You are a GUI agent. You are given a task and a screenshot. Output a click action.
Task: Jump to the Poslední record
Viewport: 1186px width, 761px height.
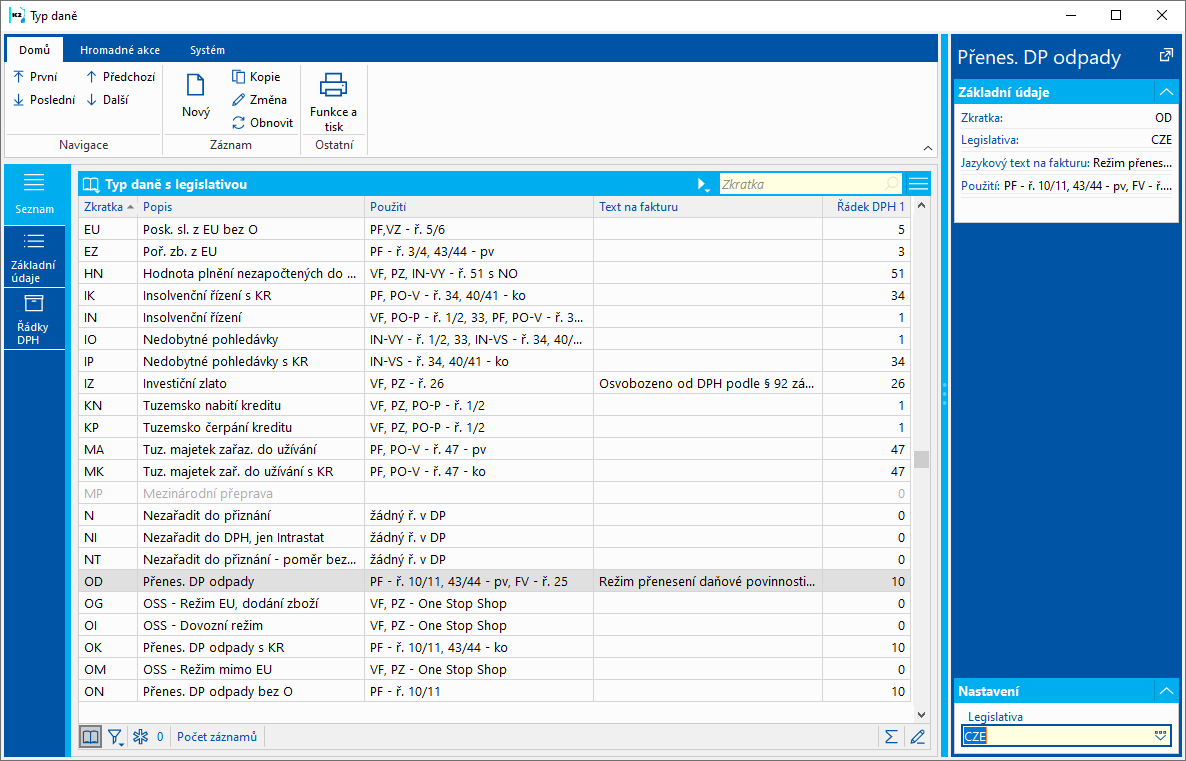[x=44, y=99]
